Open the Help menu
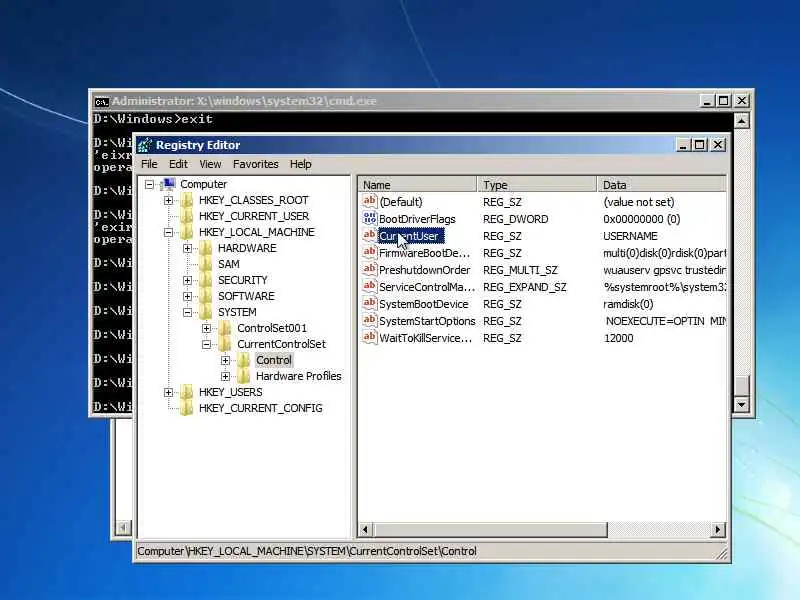 pos(301,164)
